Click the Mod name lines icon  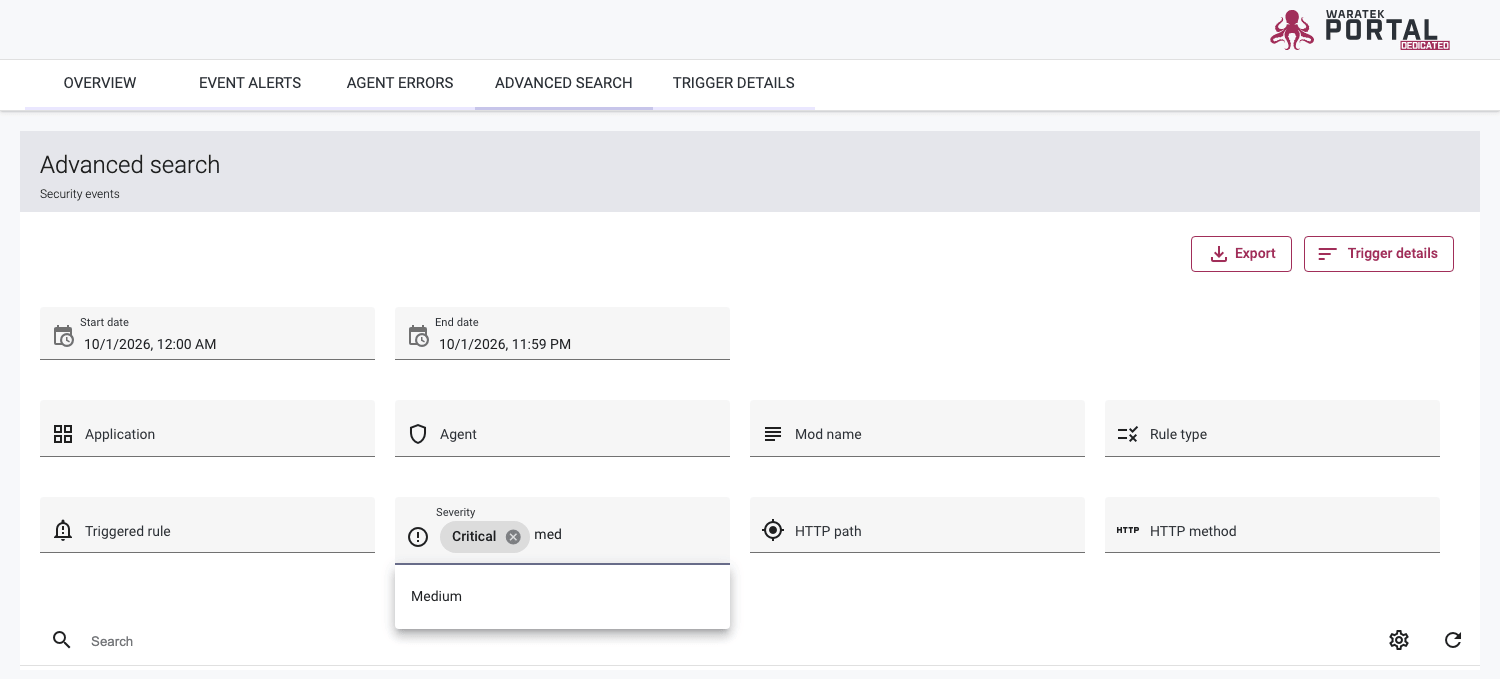tap(773, 434)
